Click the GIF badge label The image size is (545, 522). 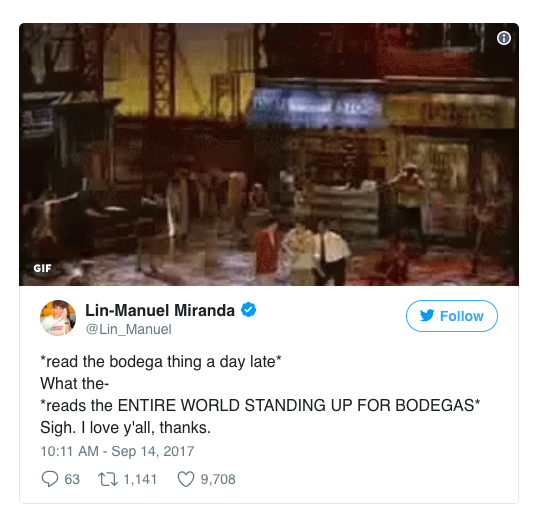click(42, 268)
